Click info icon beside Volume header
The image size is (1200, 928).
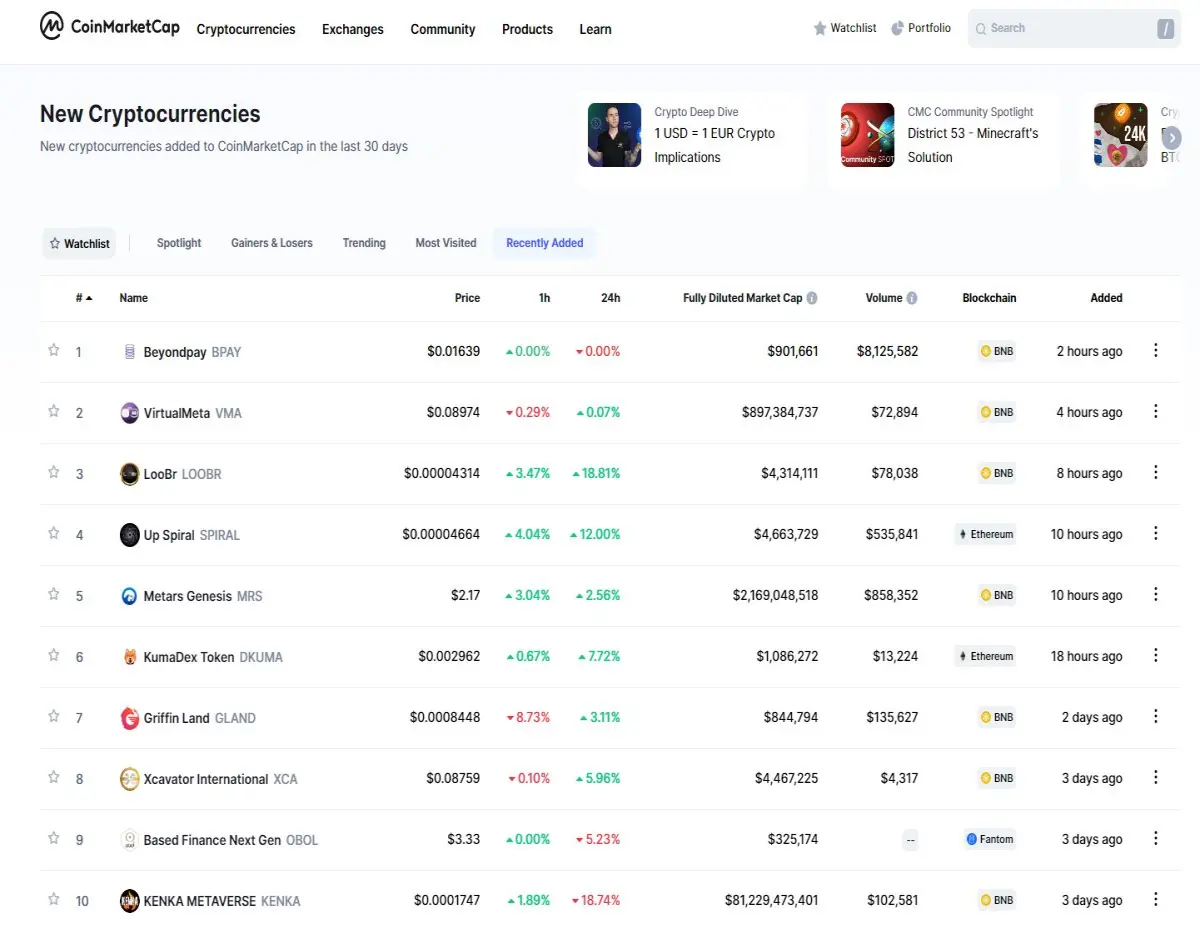(912, 298)
